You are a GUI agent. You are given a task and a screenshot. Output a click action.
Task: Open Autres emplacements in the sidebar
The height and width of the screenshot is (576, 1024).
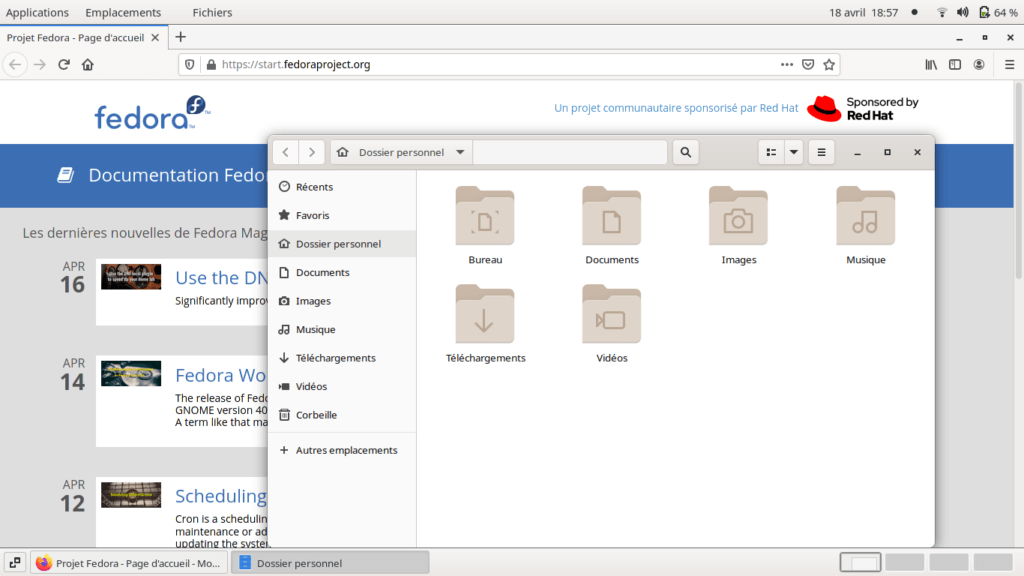pyautogui.click(x=342, y=450)
